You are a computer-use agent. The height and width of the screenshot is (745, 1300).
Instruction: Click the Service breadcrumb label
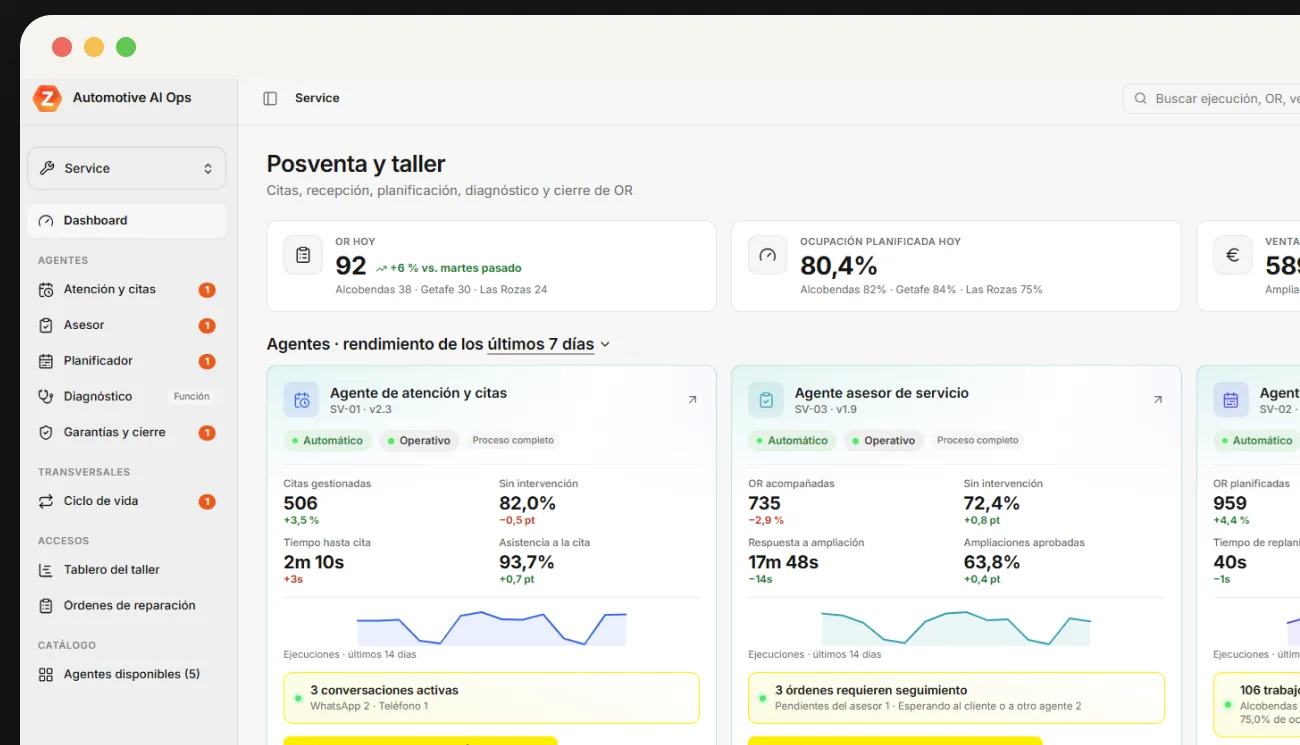pos(317,98)
